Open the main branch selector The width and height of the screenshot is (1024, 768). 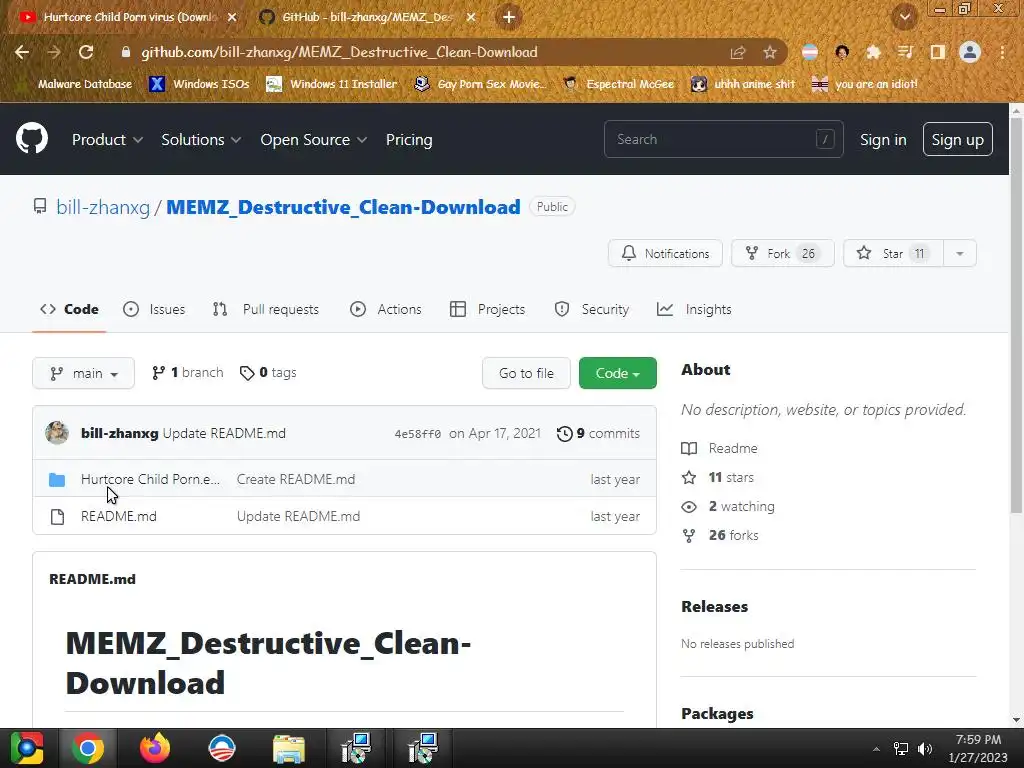[x=84, y=373]
